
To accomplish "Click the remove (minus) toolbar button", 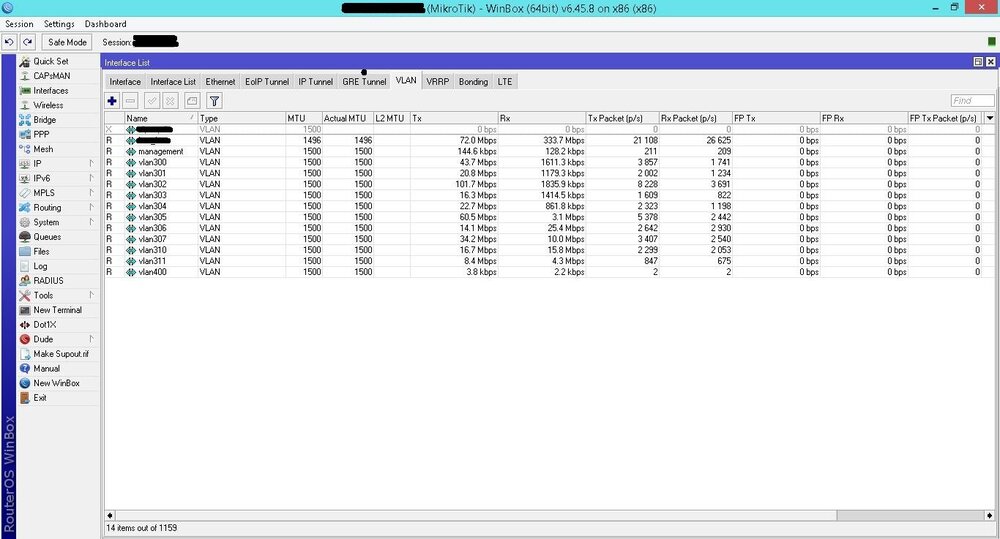I will pyautogui.click(x=130, y=101).
